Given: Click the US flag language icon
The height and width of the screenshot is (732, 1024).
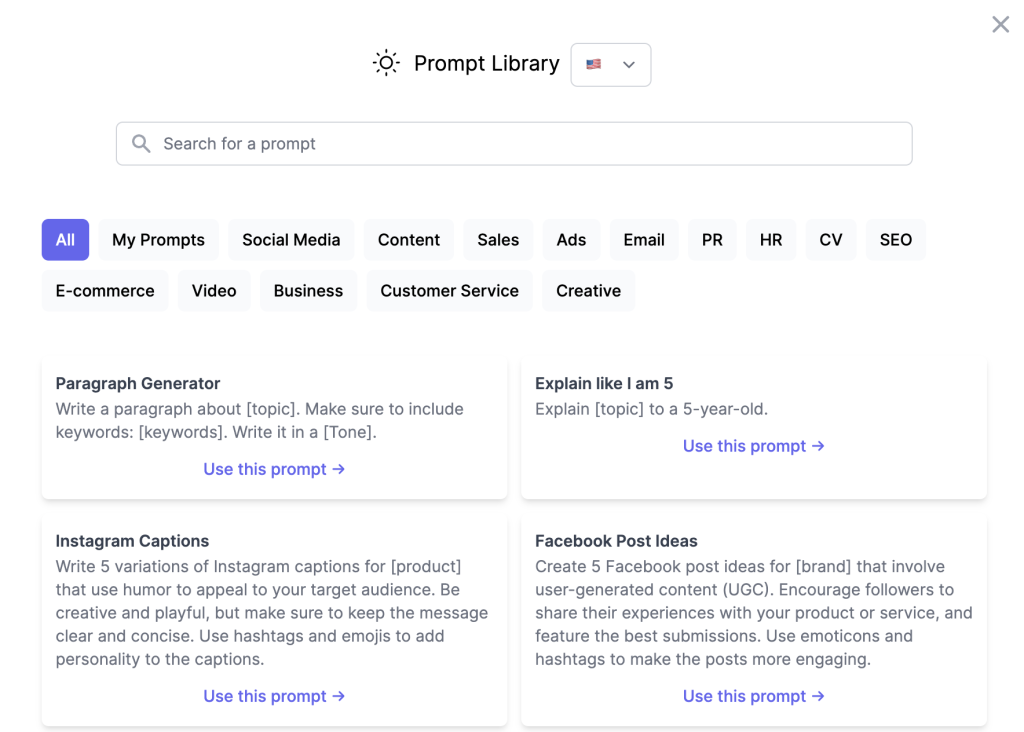Looking at the screenshot, I should pyautogui.click(x=594, y=64).
